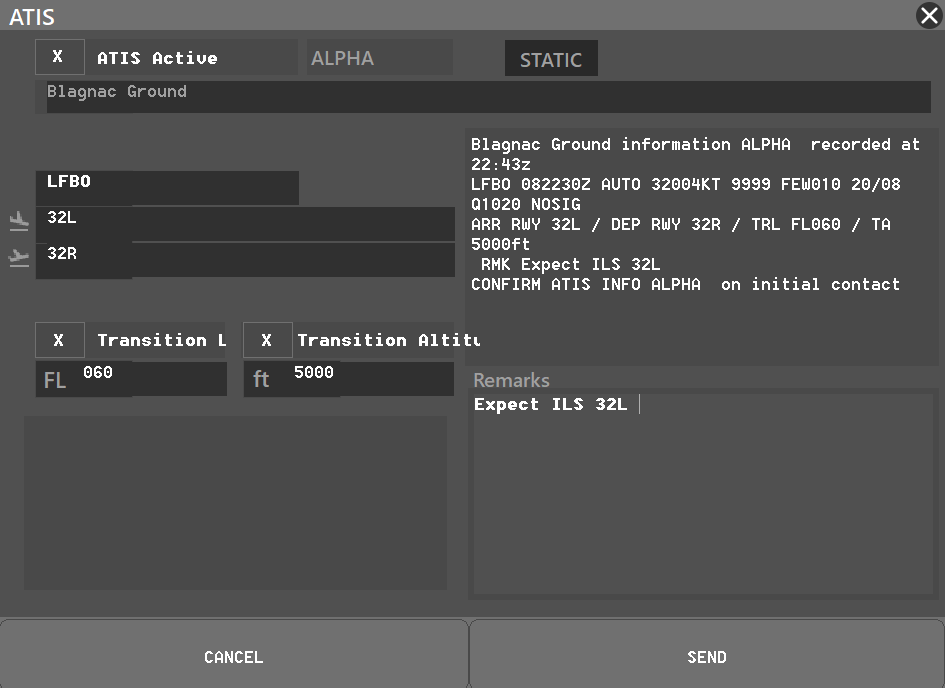
Task: Click the Remarks text area
Action: [x=703, y=494]
